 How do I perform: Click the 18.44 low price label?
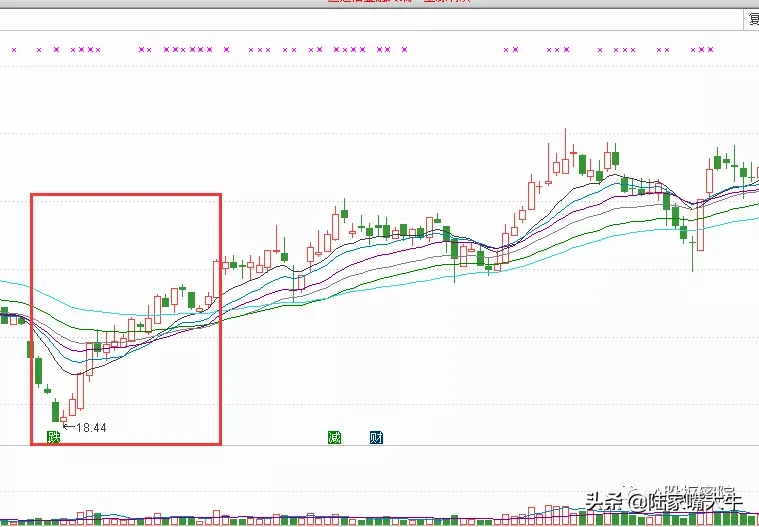click(x=91, y=428)
